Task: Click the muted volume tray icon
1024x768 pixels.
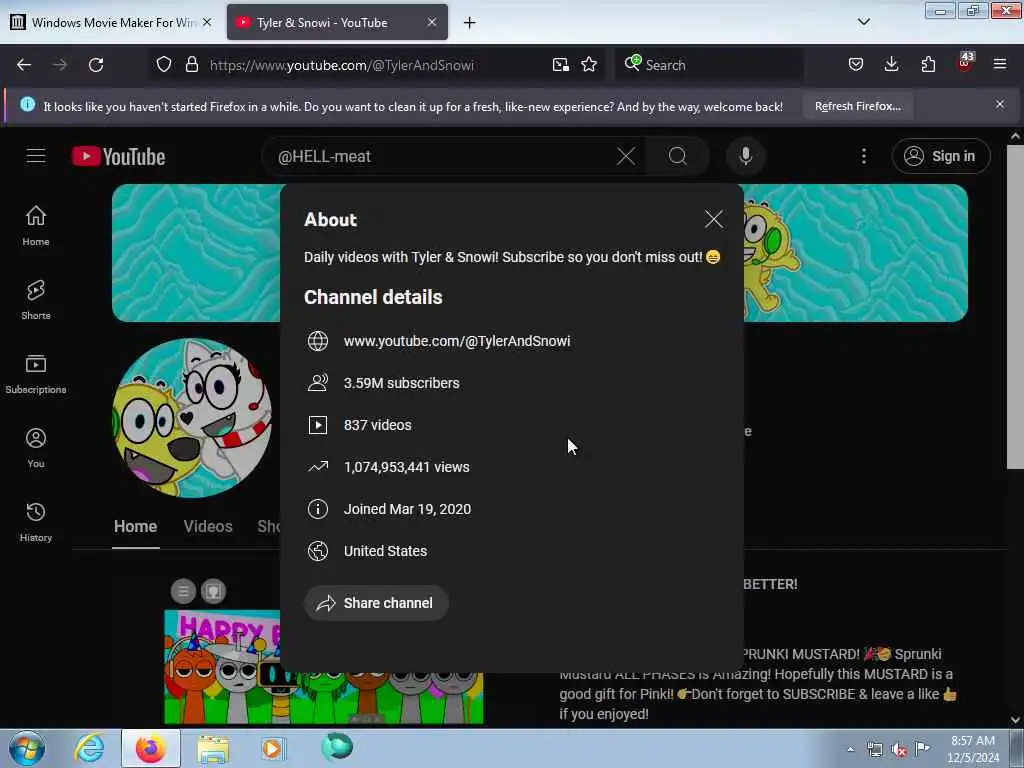Action: [899, 750]
